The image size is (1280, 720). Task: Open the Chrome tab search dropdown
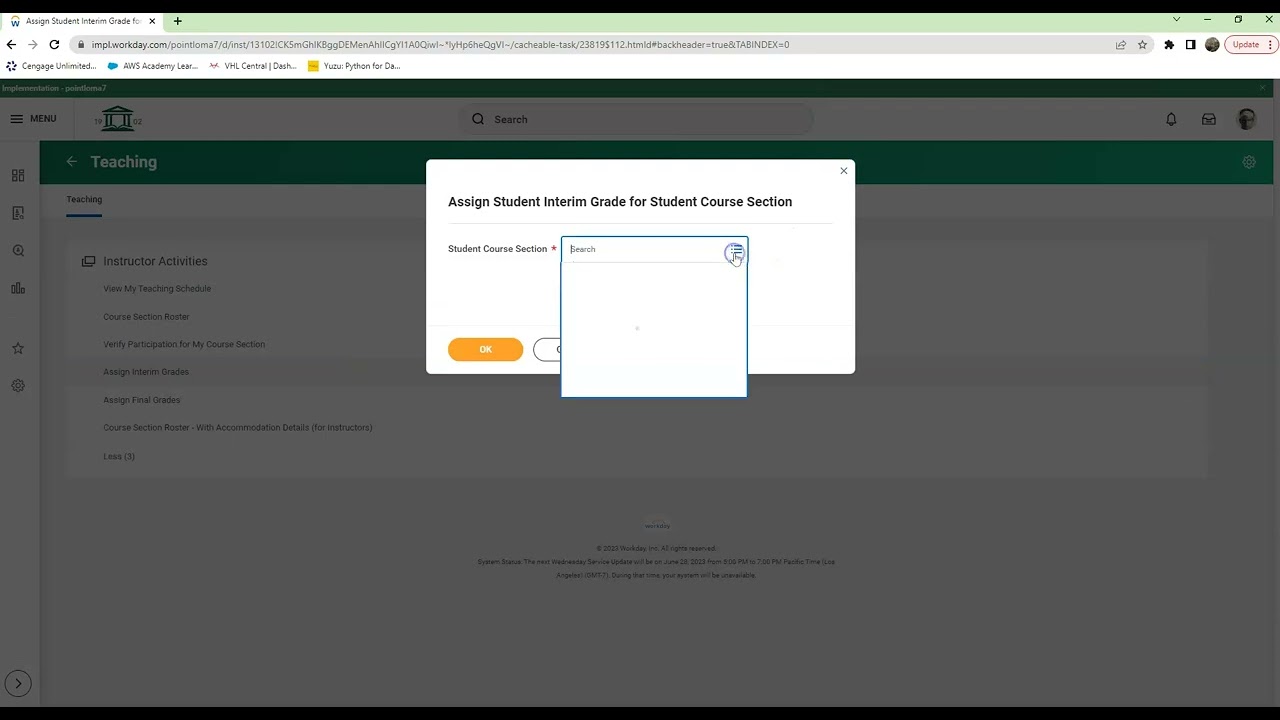1176,20
